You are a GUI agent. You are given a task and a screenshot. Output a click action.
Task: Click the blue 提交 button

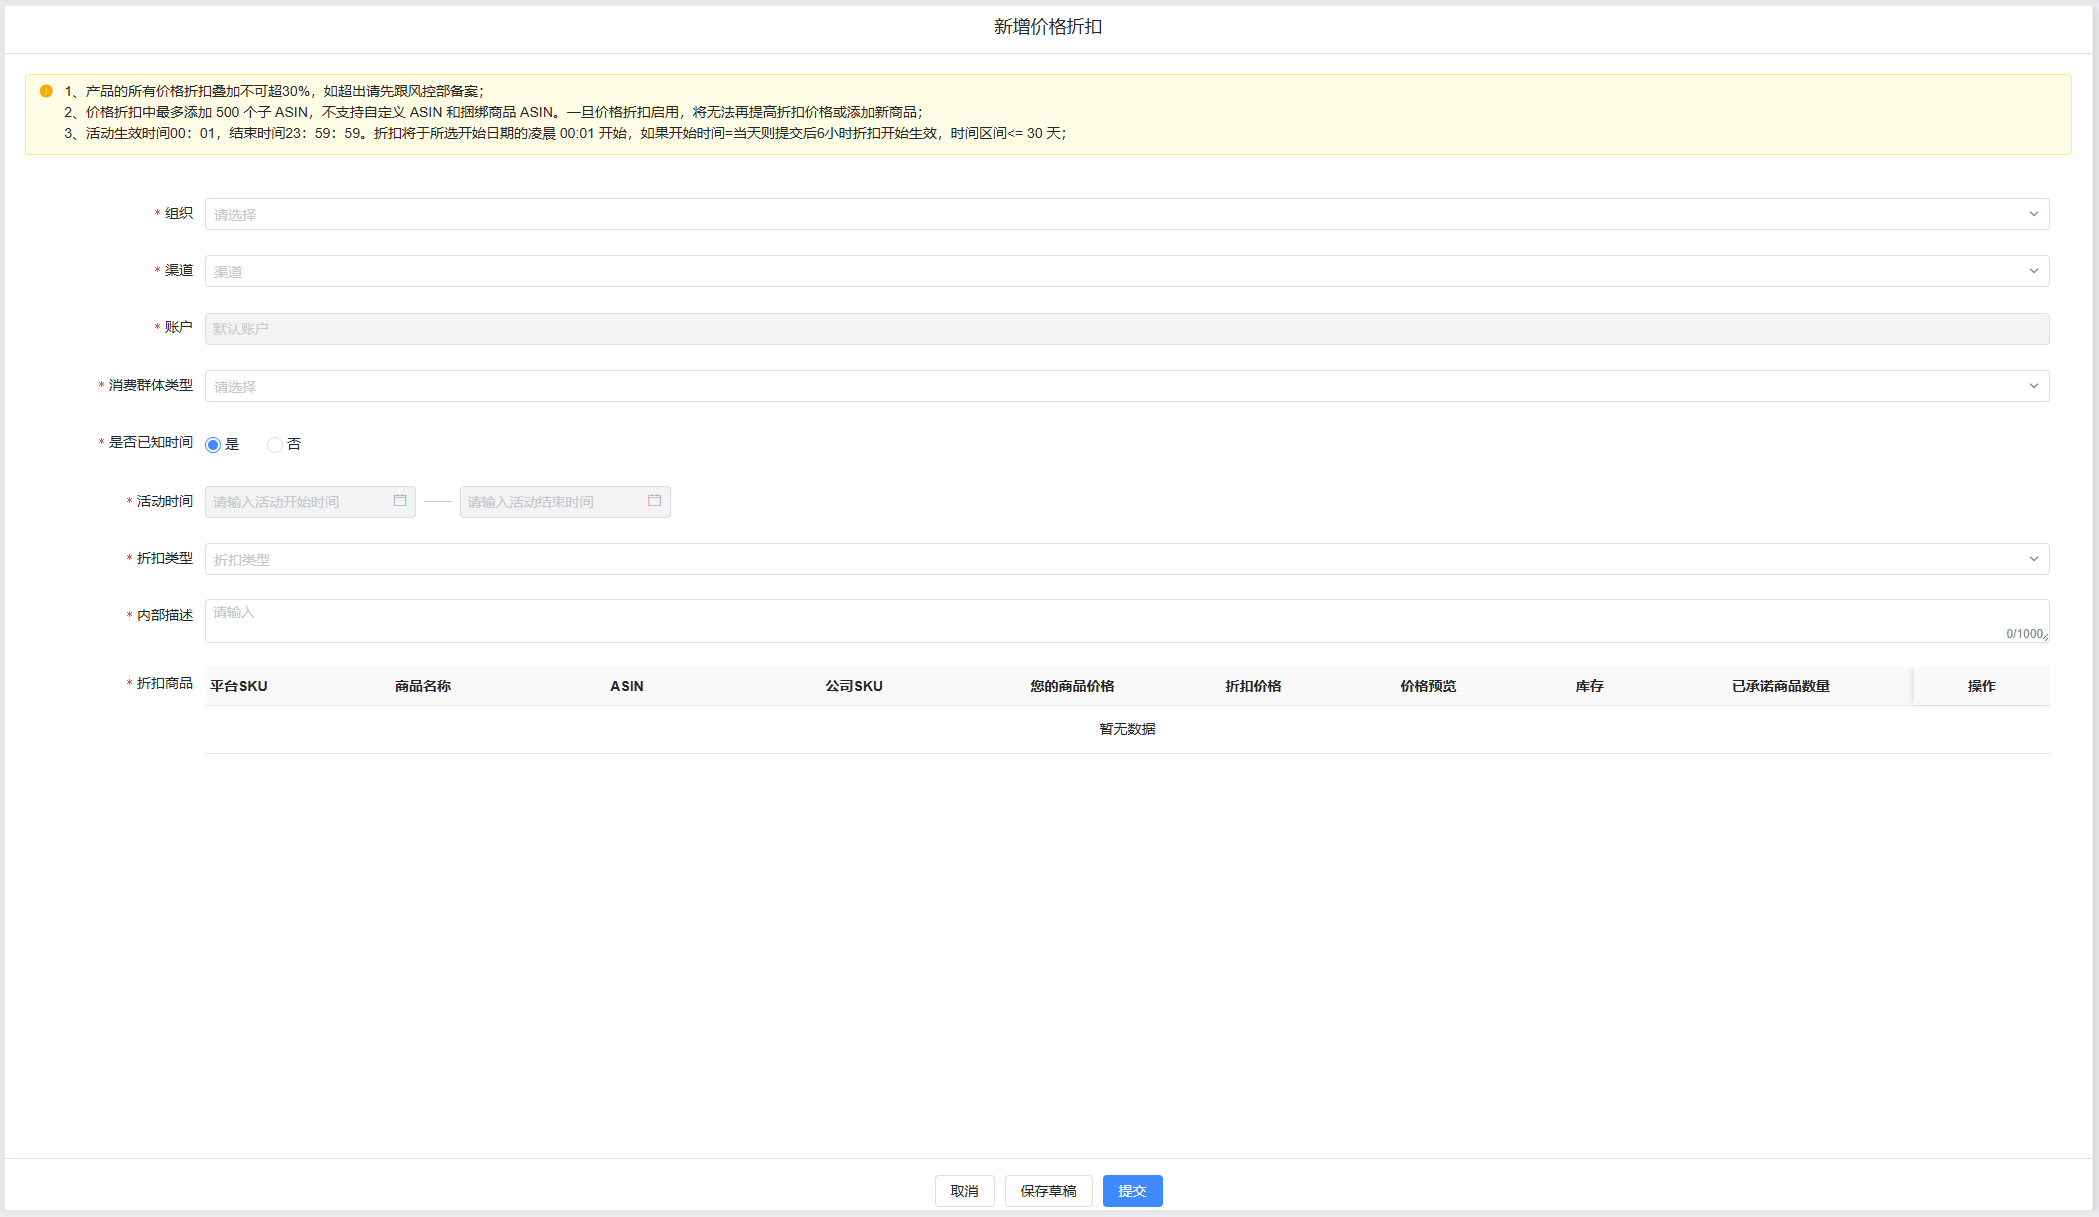point(1132,1191)
